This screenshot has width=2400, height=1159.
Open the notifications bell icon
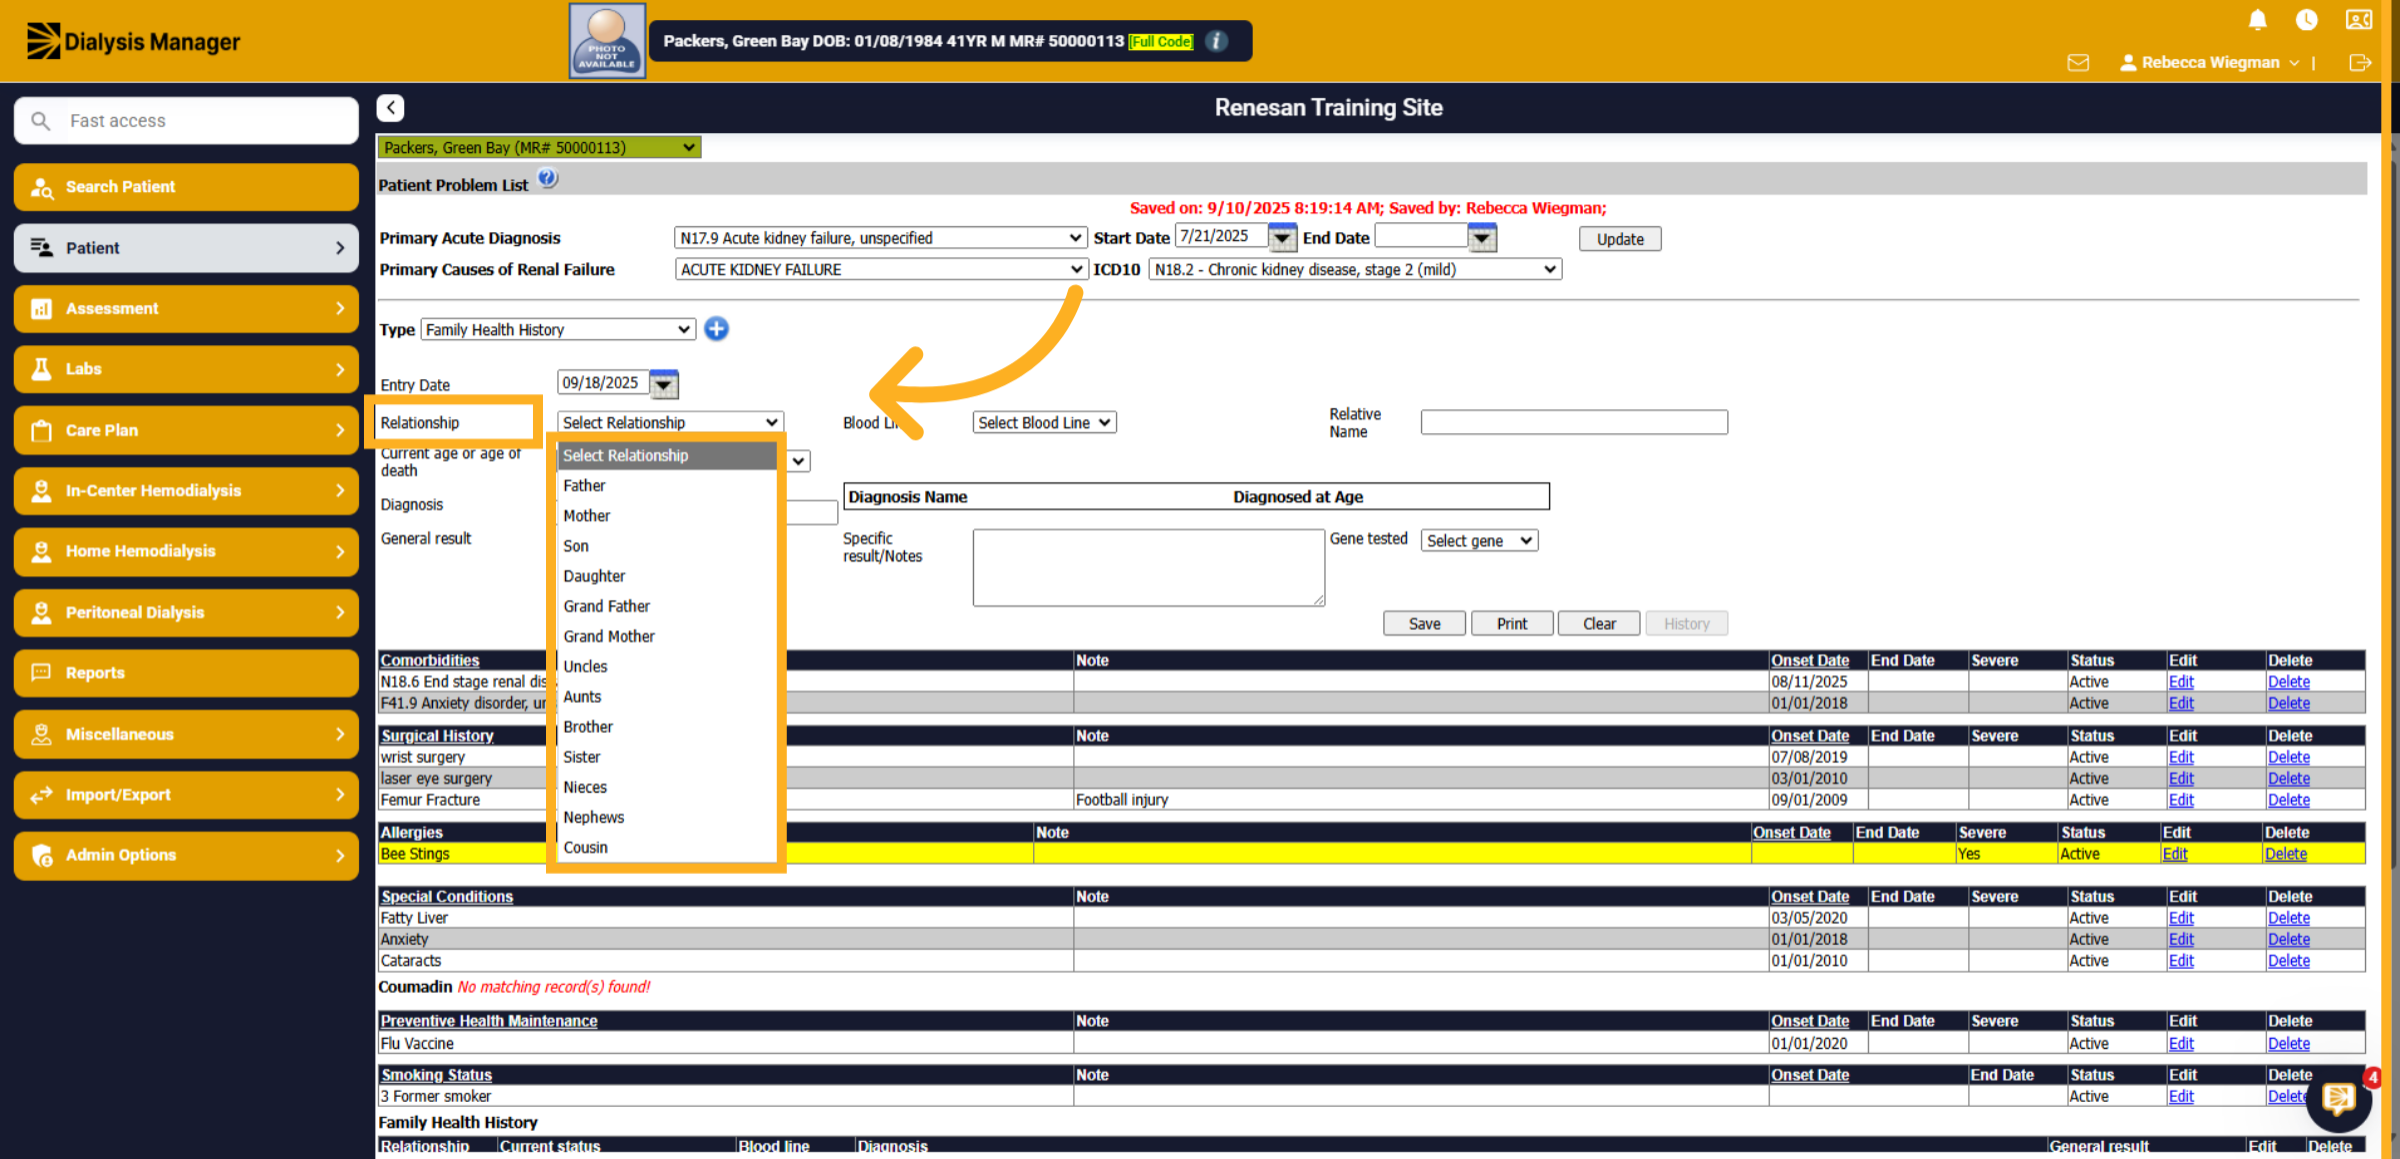coord(2257,19)
